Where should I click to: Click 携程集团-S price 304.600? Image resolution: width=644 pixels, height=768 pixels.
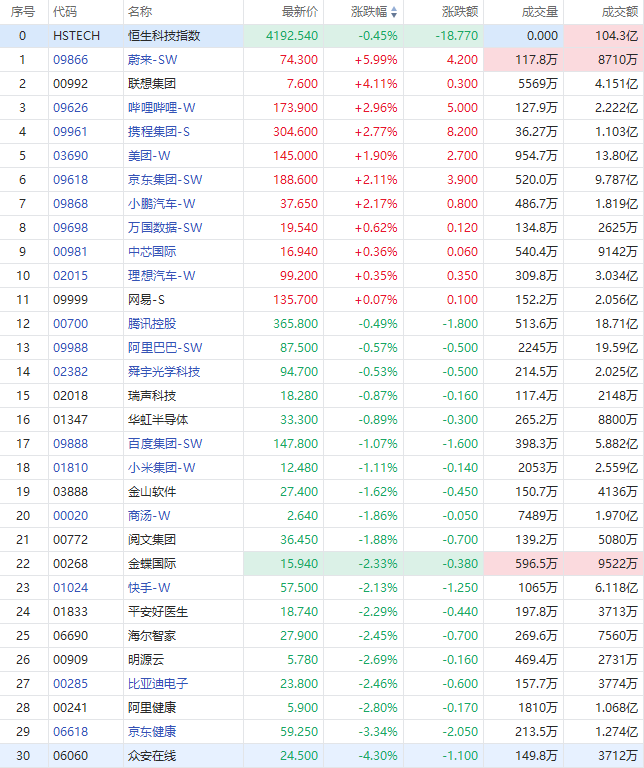tap(295, 132)
